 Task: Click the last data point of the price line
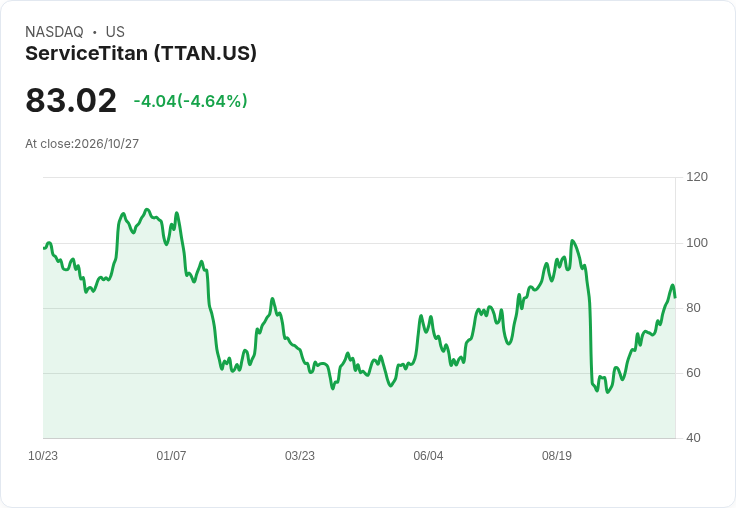tap(675, 297)
